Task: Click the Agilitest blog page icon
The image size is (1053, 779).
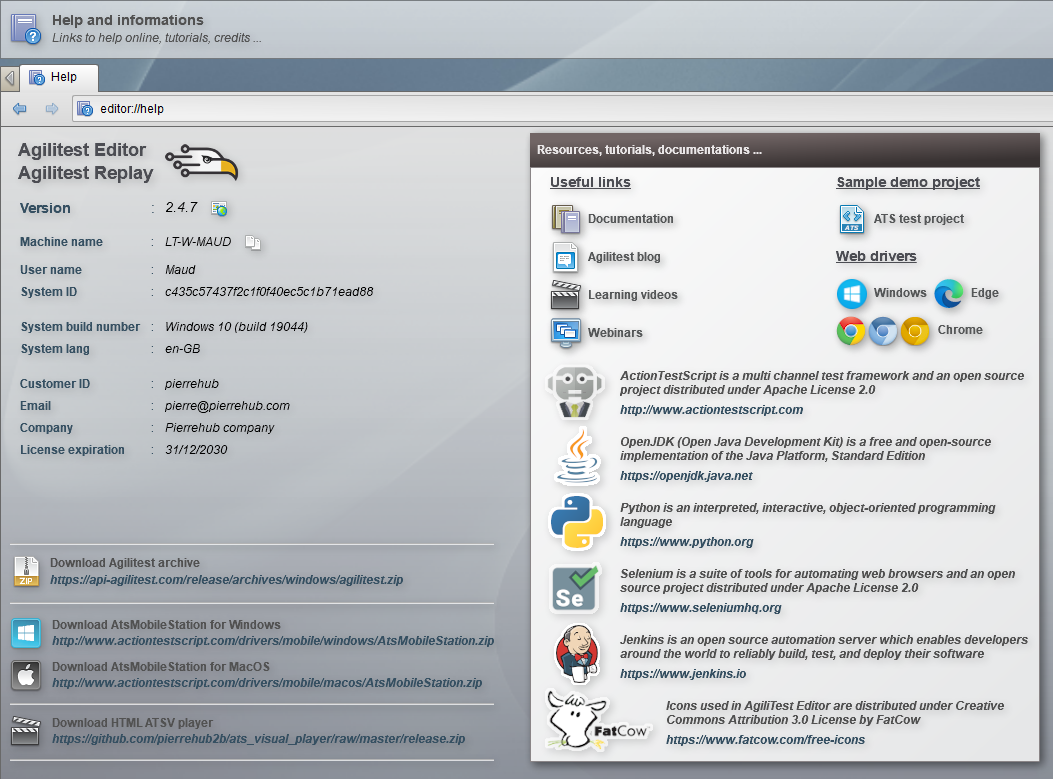Action: [x=565, y=257]
